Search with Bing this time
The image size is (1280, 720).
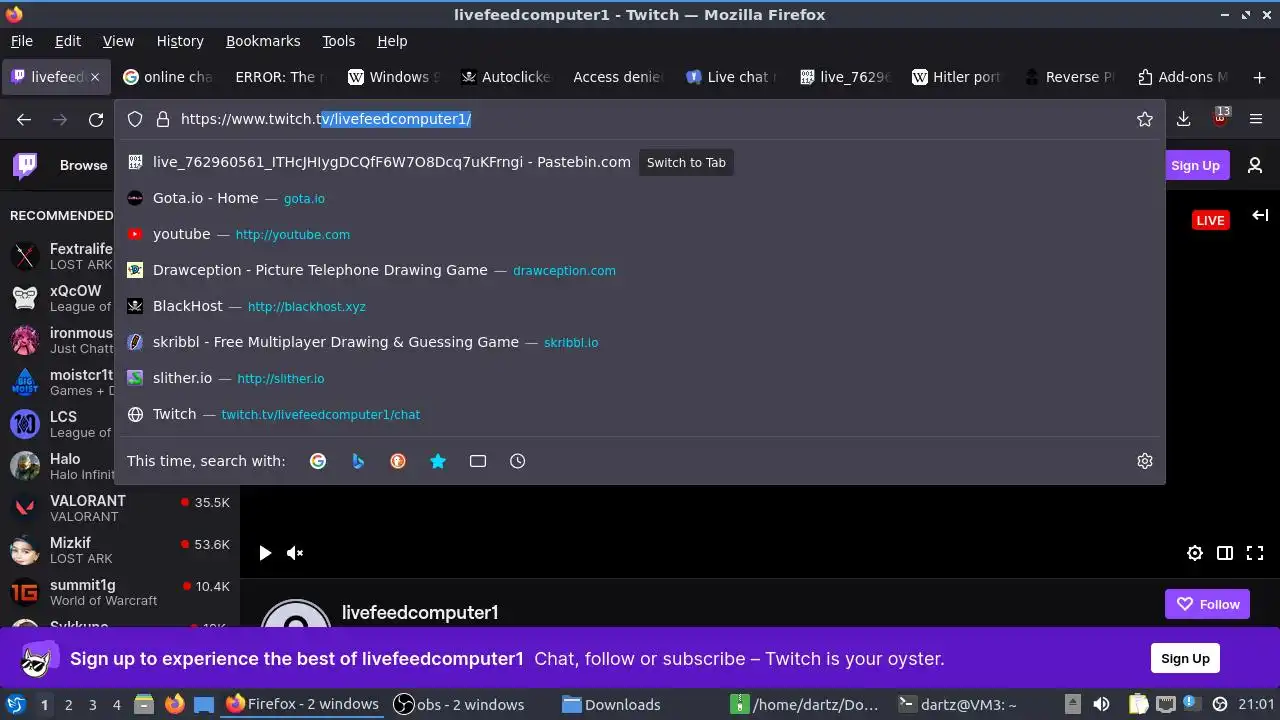(x=358, y=461)
